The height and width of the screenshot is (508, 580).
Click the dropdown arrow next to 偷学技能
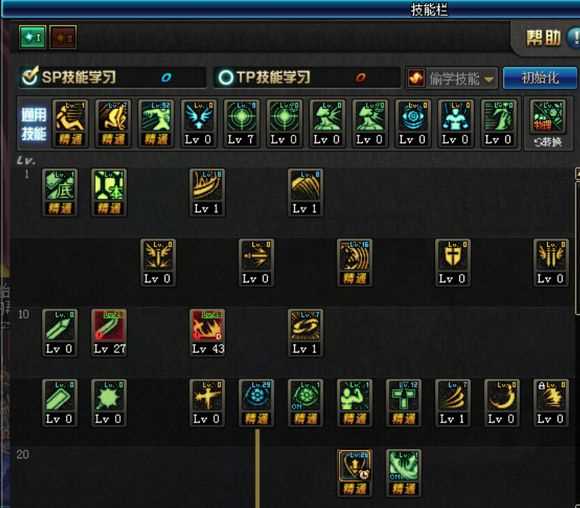[489, 79]
